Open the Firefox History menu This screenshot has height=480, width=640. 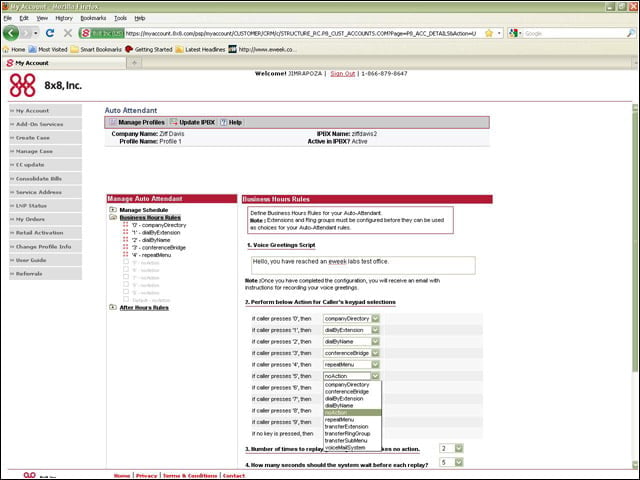pos(64,18)
